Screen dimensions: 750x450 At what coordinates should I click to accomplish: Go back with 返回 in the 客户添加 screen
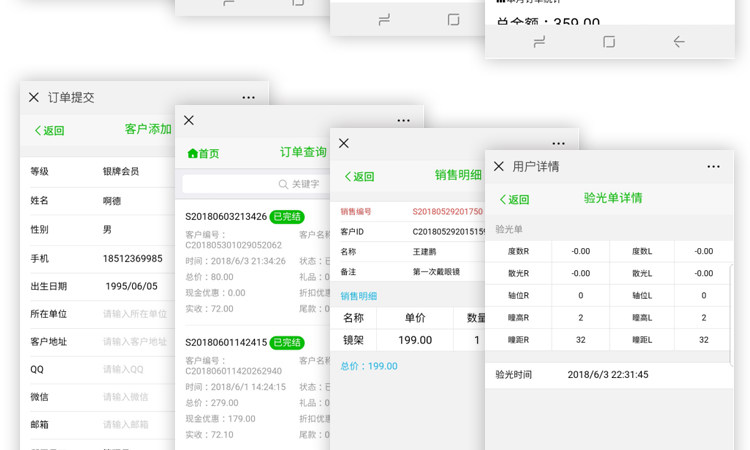click(49, 131)
